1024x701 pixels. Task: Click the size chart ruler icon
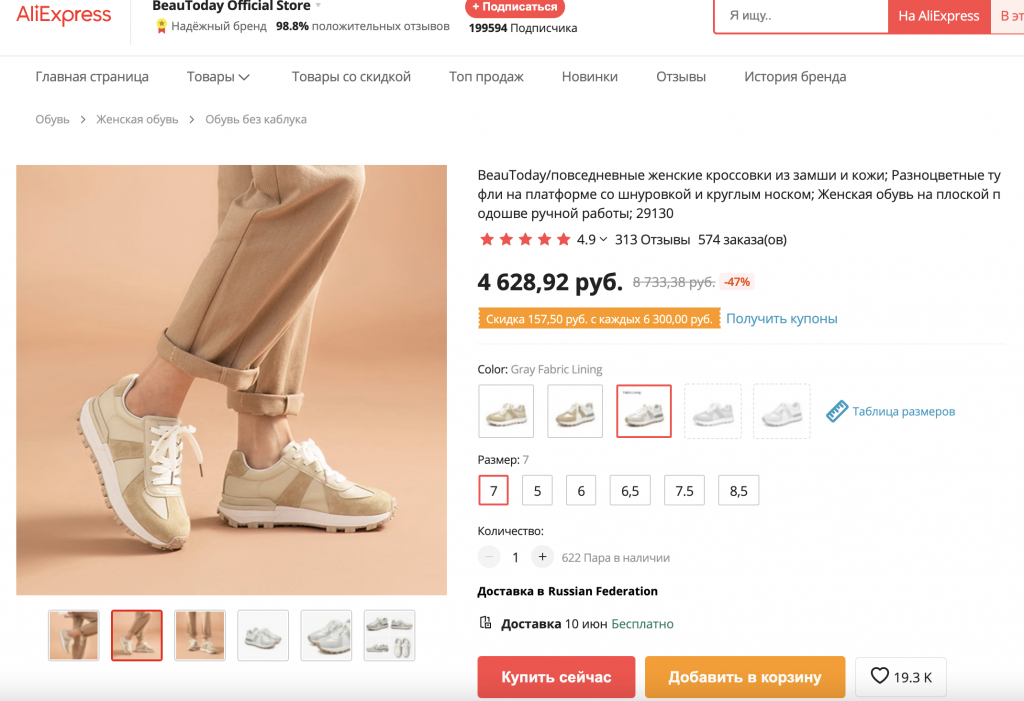coord(837,411)
